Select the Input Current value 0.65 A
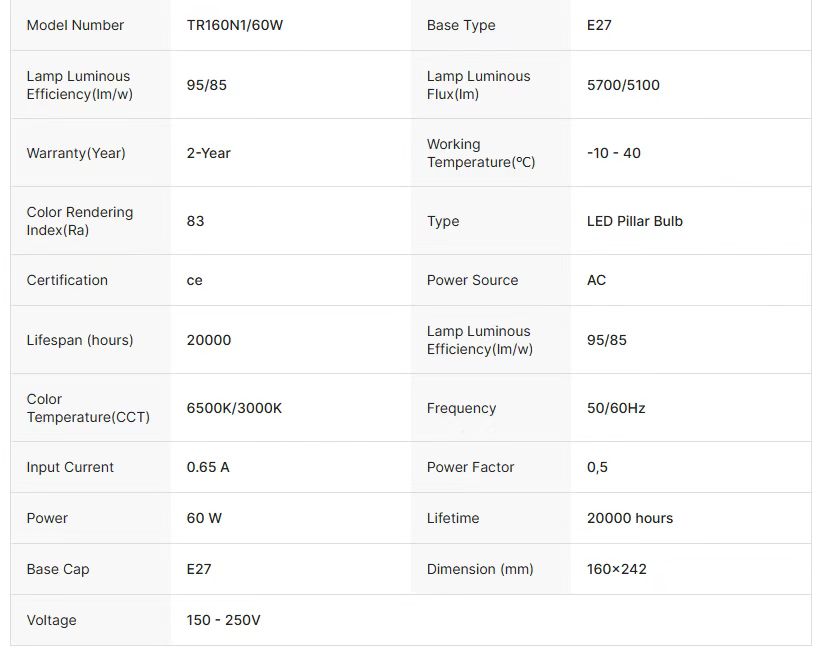Image resolution: width=820 pixels, height=655 pixels. 208,467
